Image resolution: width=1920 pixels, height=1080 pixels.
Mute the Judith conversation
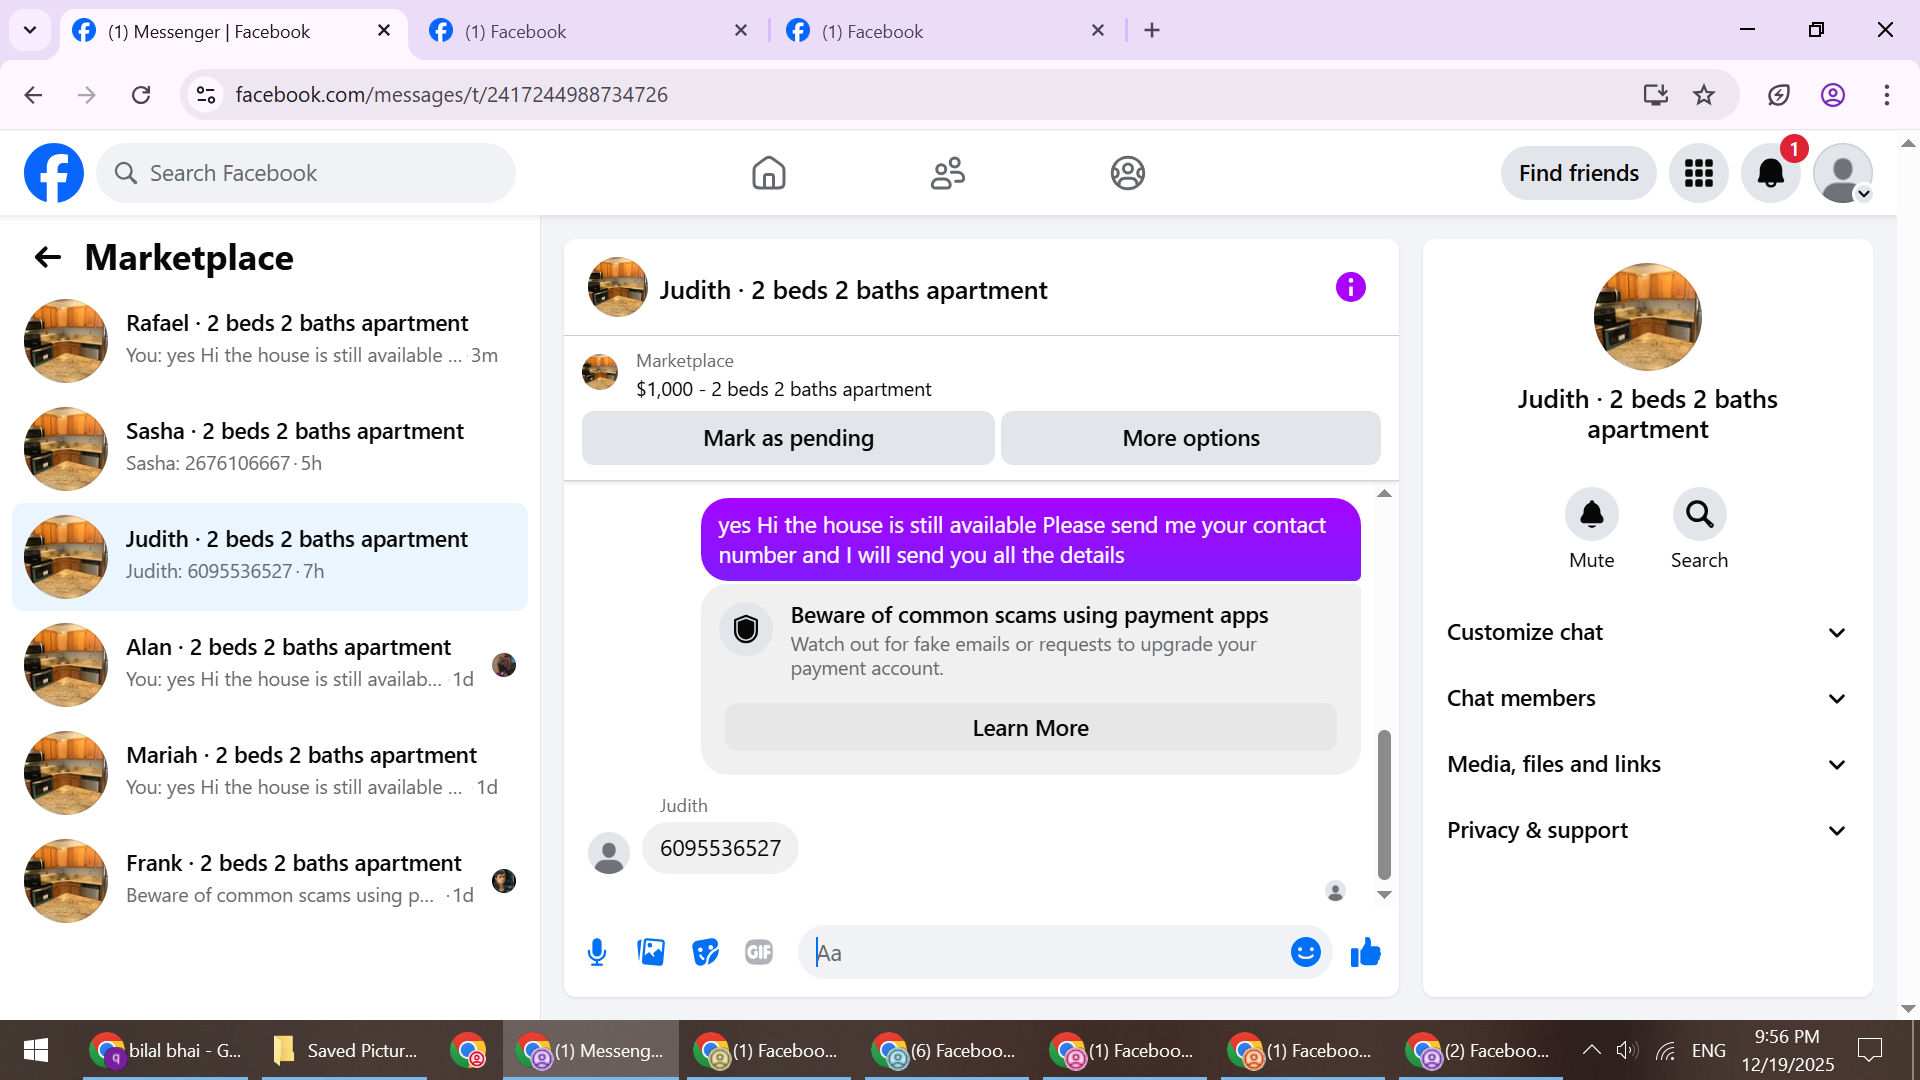pyautogui.click(x=1591, y=515)
